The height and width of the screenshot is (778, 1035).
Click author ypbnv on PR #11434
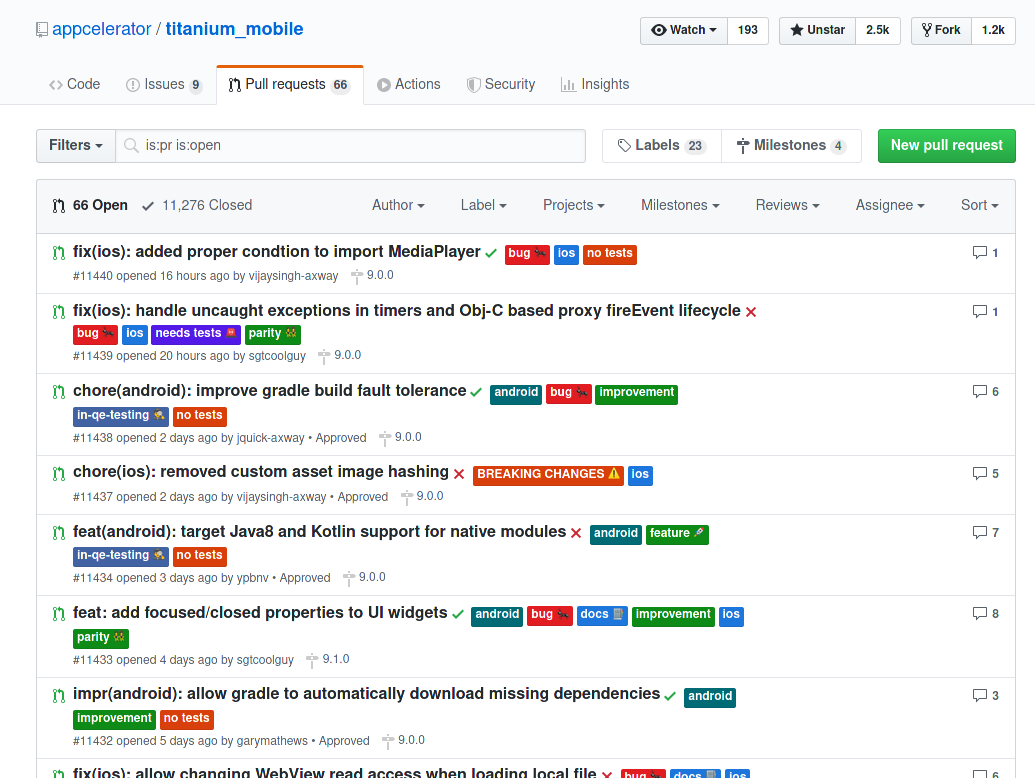tap(253, 578)
